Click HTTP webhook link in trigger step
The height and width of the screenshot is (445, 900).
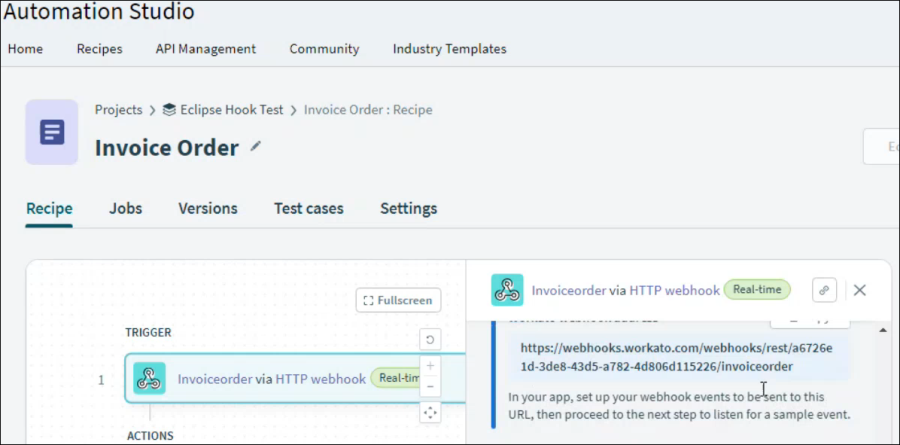[320, 379]
